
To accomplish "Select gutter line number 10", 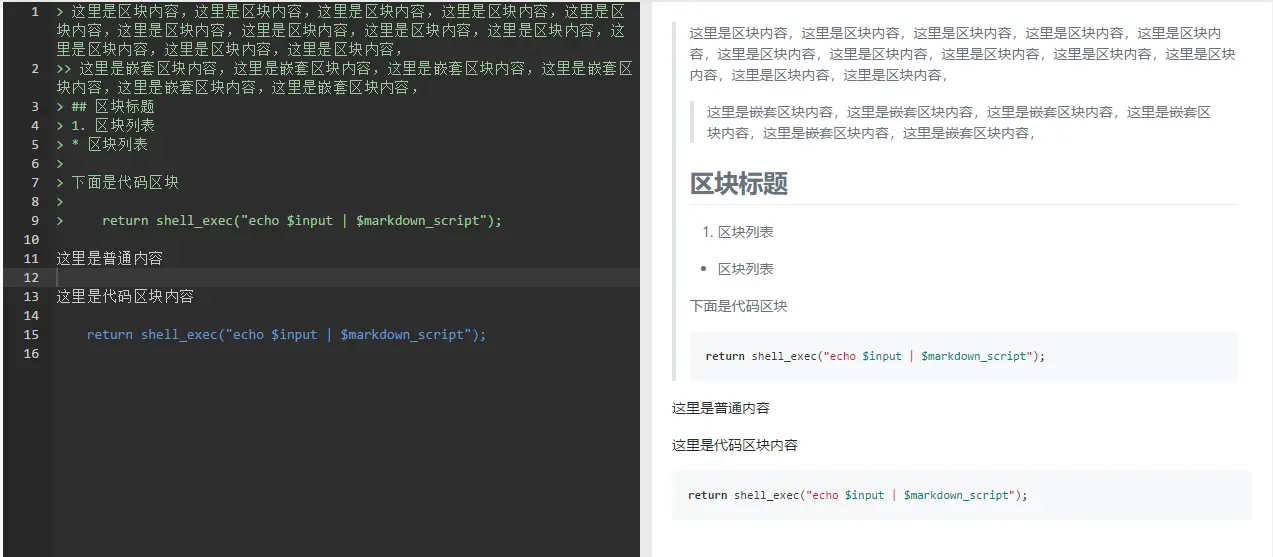I will [31, 239].
